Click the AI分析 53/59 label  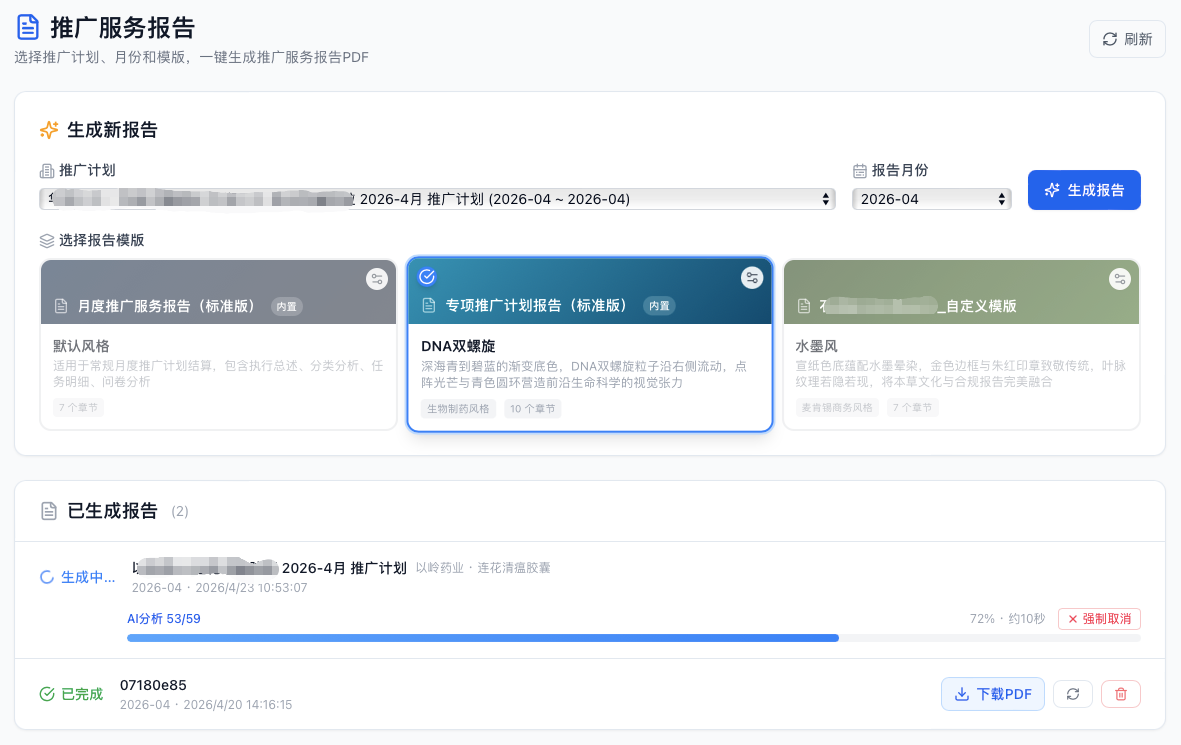tap(163, 618)
